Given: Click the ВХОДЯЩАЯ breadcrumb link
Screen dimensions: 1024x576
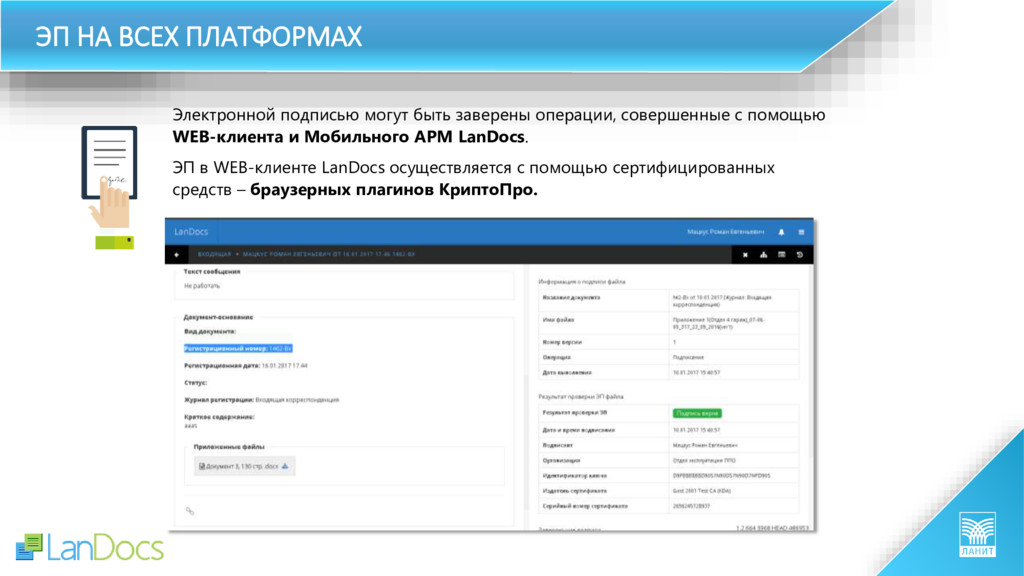Looking at the screenshot, I should (214, 254).
